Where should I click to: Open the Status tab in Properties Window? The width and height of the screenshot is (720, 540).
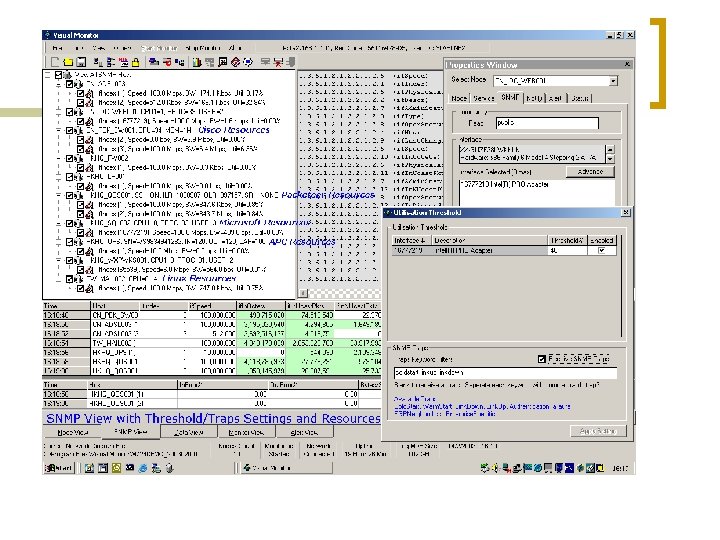(581, 98)
